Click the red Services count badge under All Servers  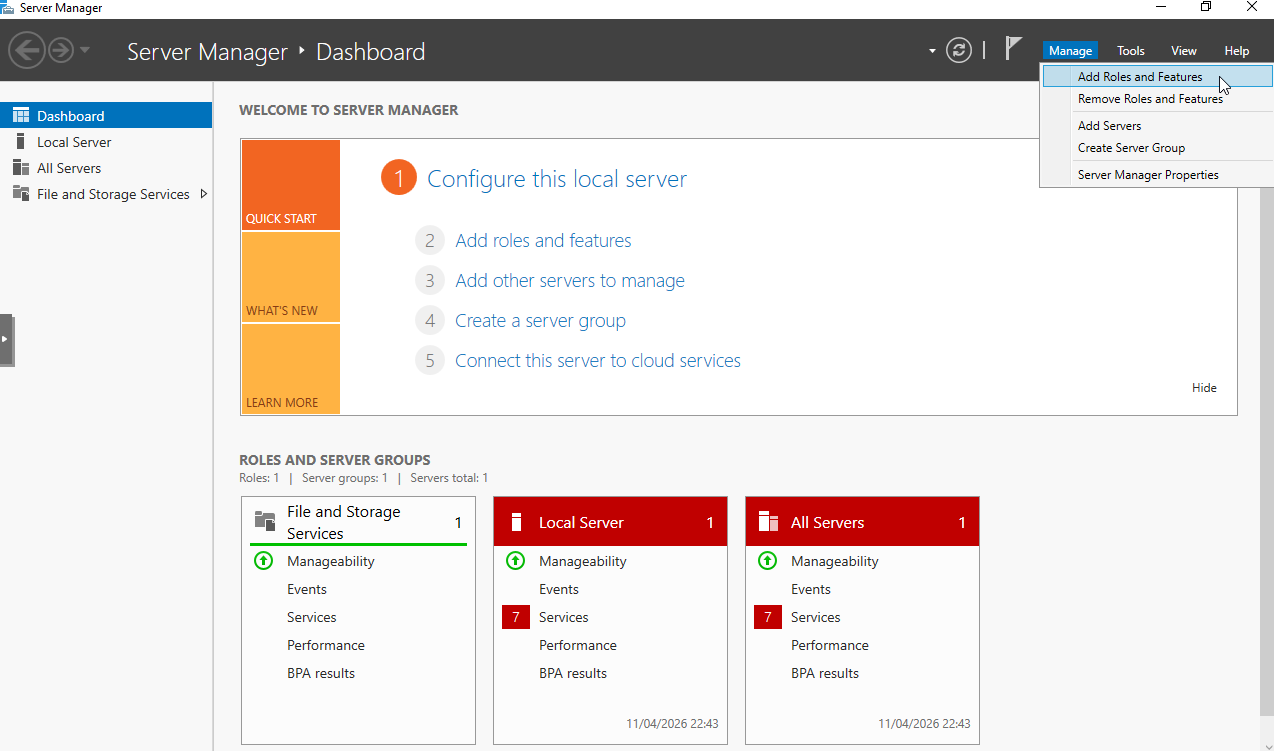pos(767,617)
